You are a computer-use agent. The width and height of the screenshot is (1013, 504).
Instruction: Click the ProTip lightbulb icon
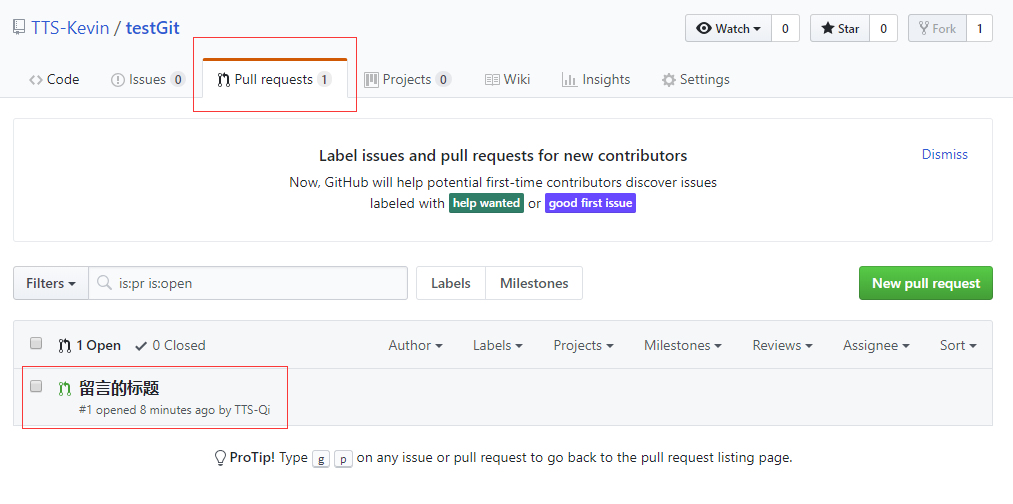click(220, 458)
